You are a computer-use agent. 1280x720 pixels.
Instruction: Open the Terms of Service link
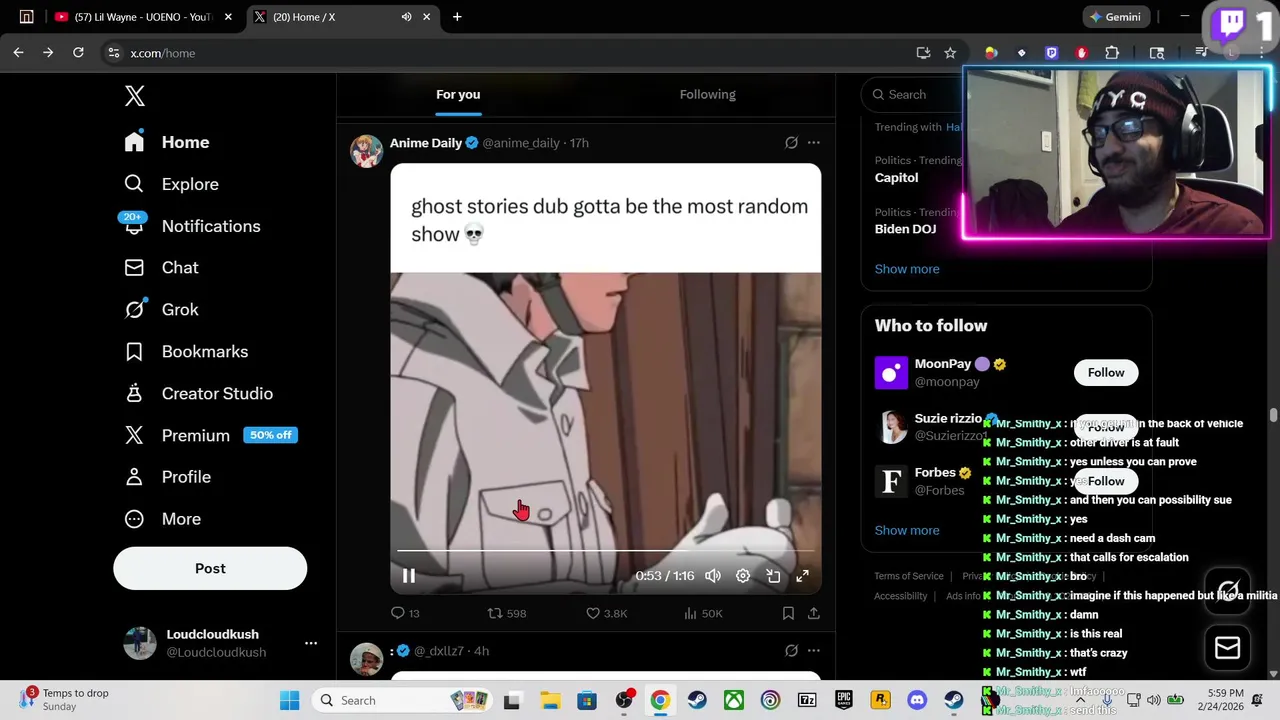(909, 576)
